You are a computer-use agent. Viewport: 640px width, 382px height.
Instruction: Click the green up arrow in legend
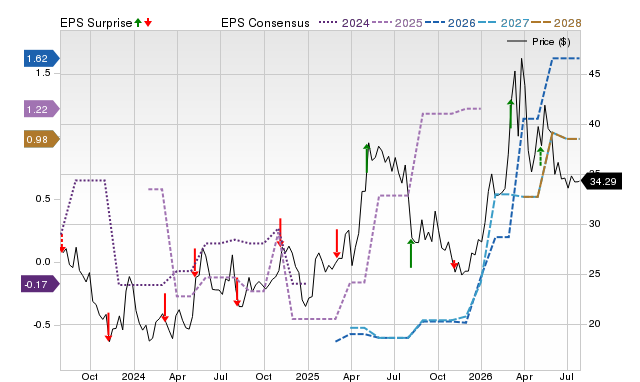[x=138, y=22]
